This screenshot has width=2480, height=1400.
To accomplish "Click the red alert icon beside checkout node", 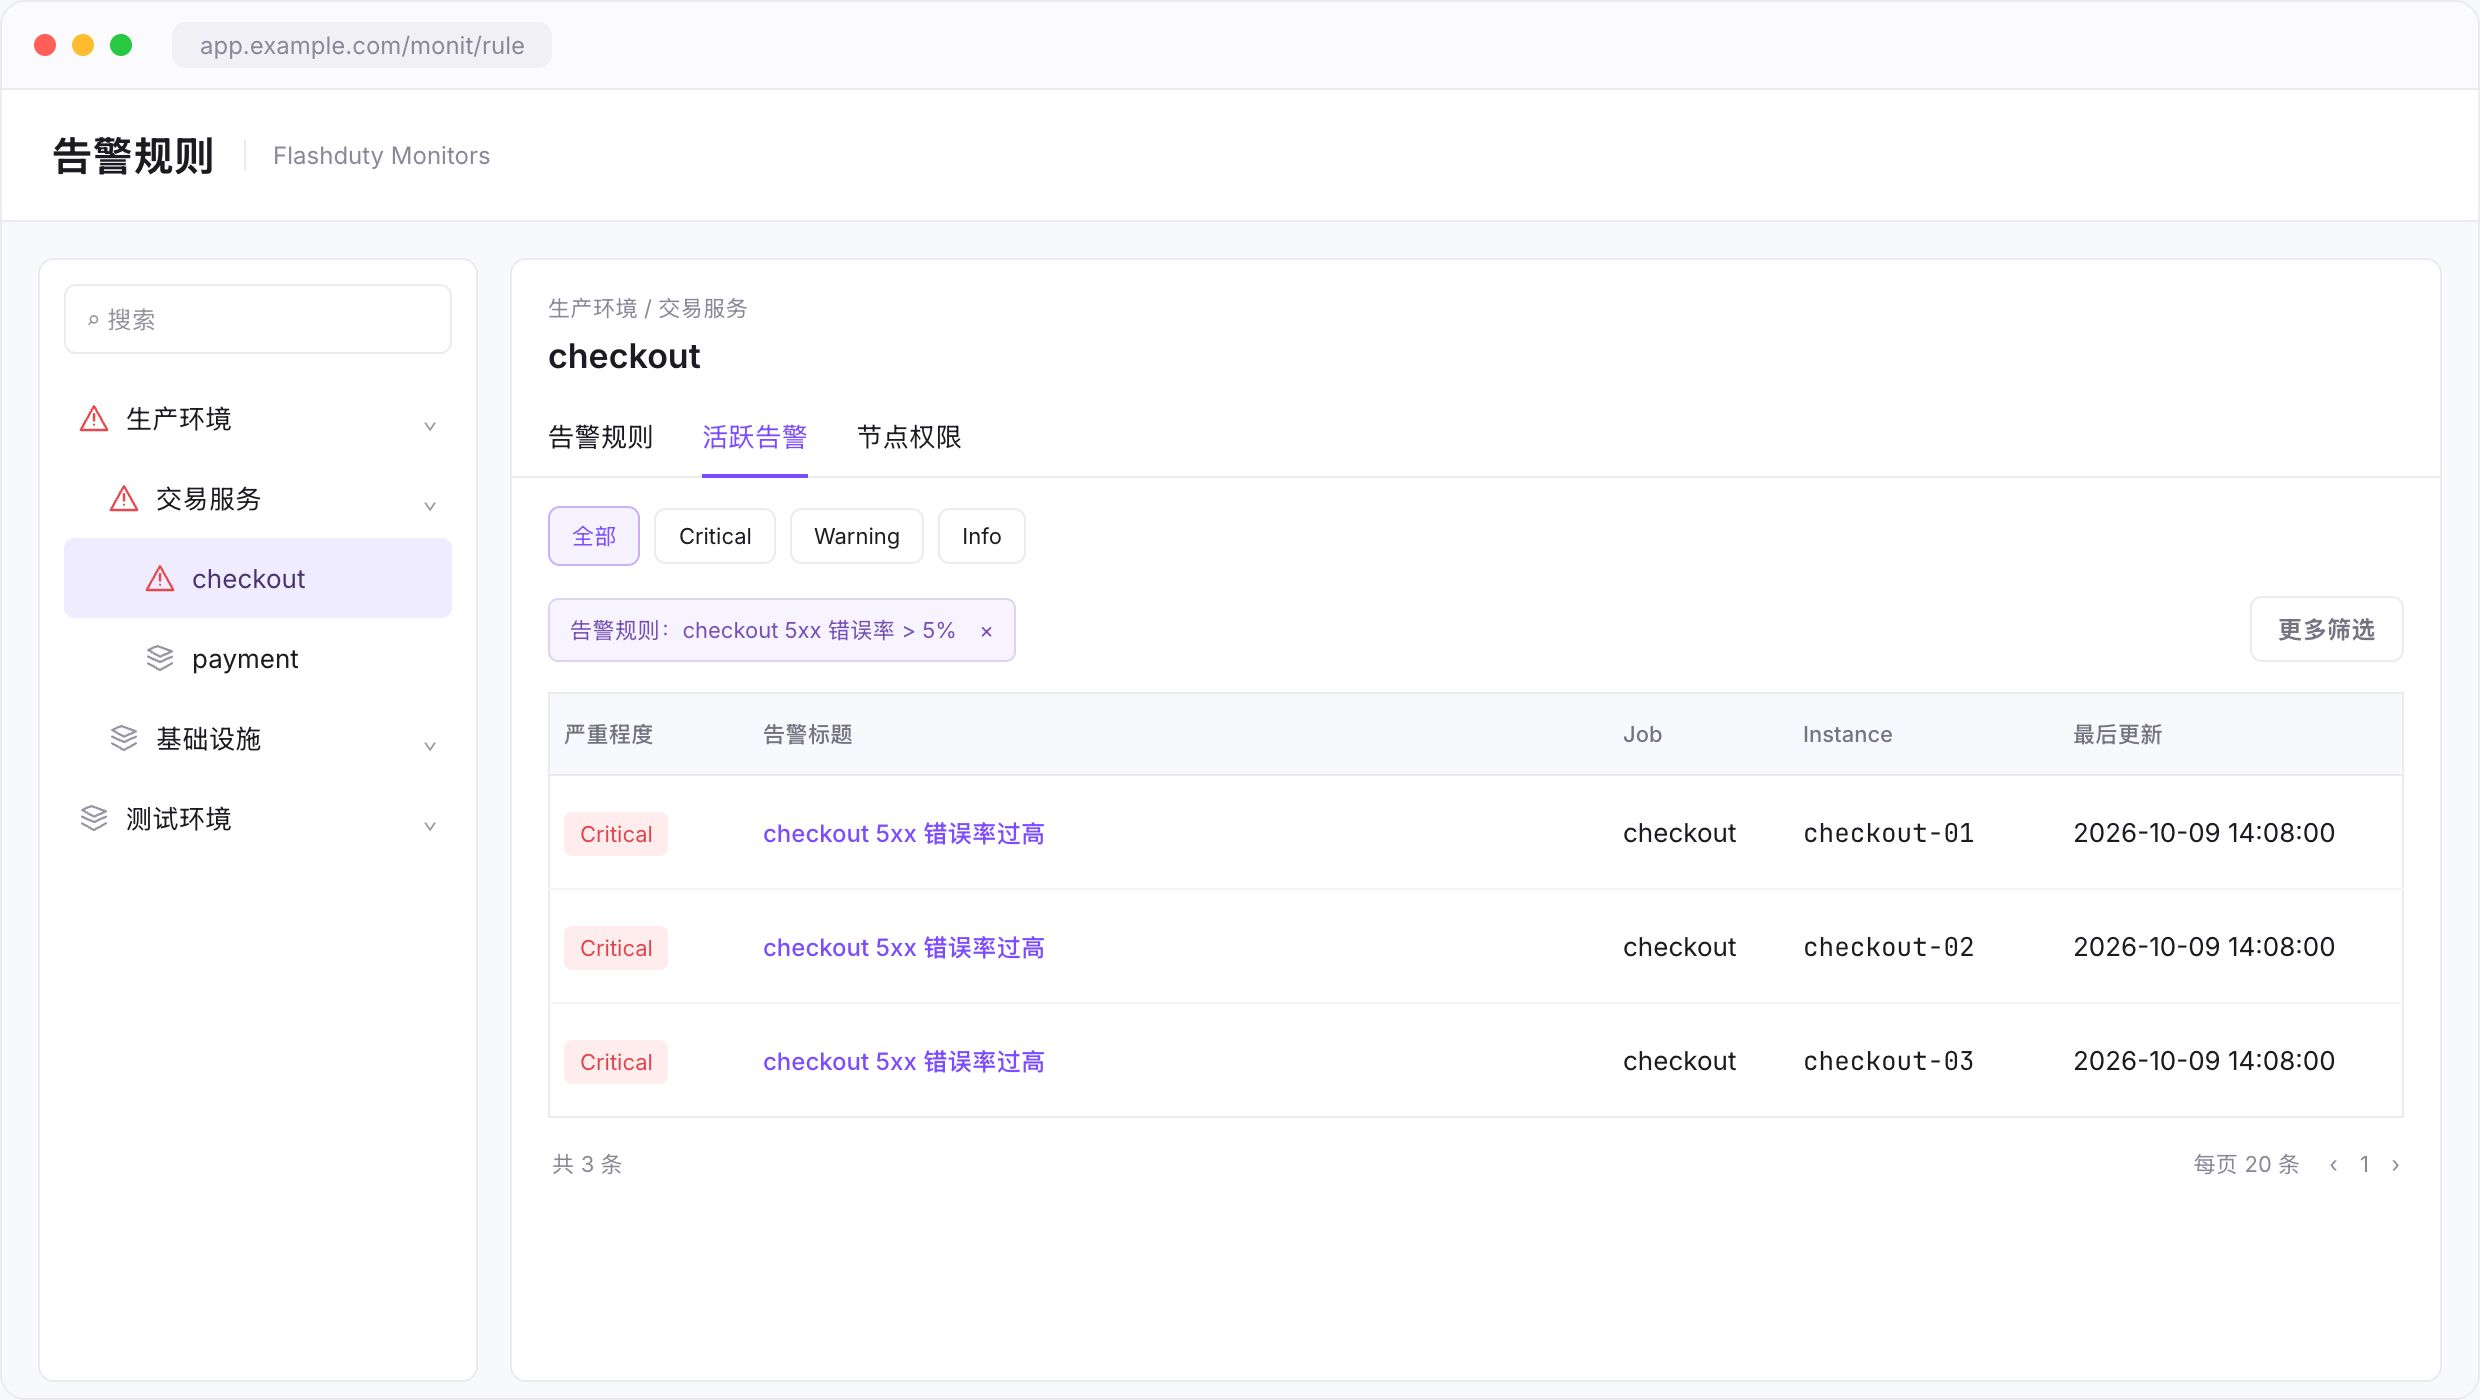I will point(160,579).
